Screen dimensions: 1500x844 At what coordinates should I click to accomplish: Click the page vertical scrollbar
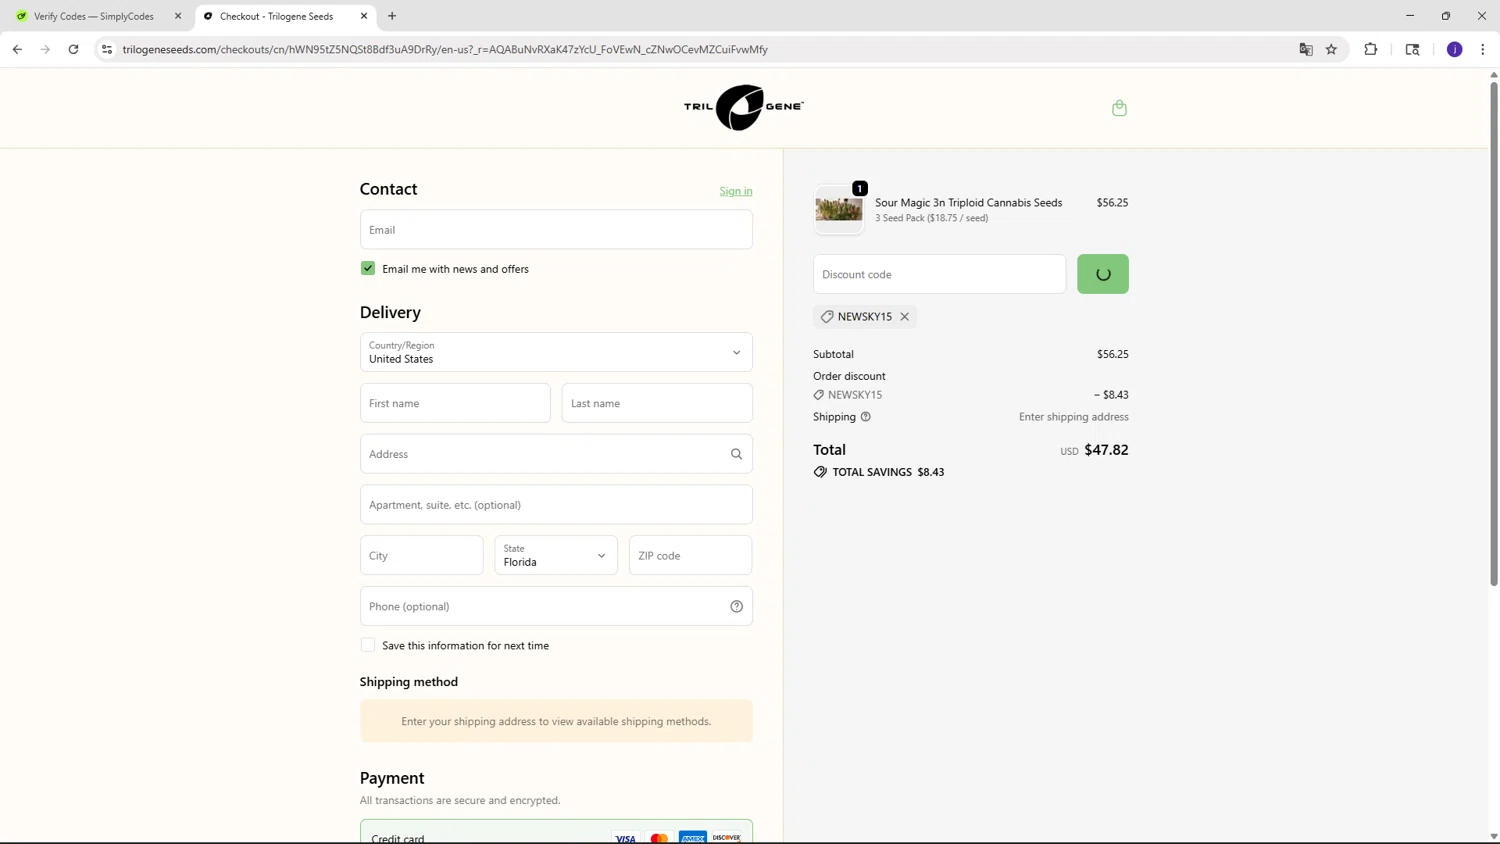coord(1493,333)
